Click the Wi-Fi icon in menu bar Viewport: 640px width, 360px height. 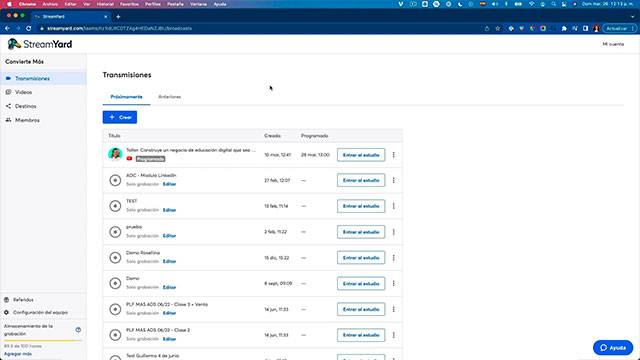[x=531, y=4]
